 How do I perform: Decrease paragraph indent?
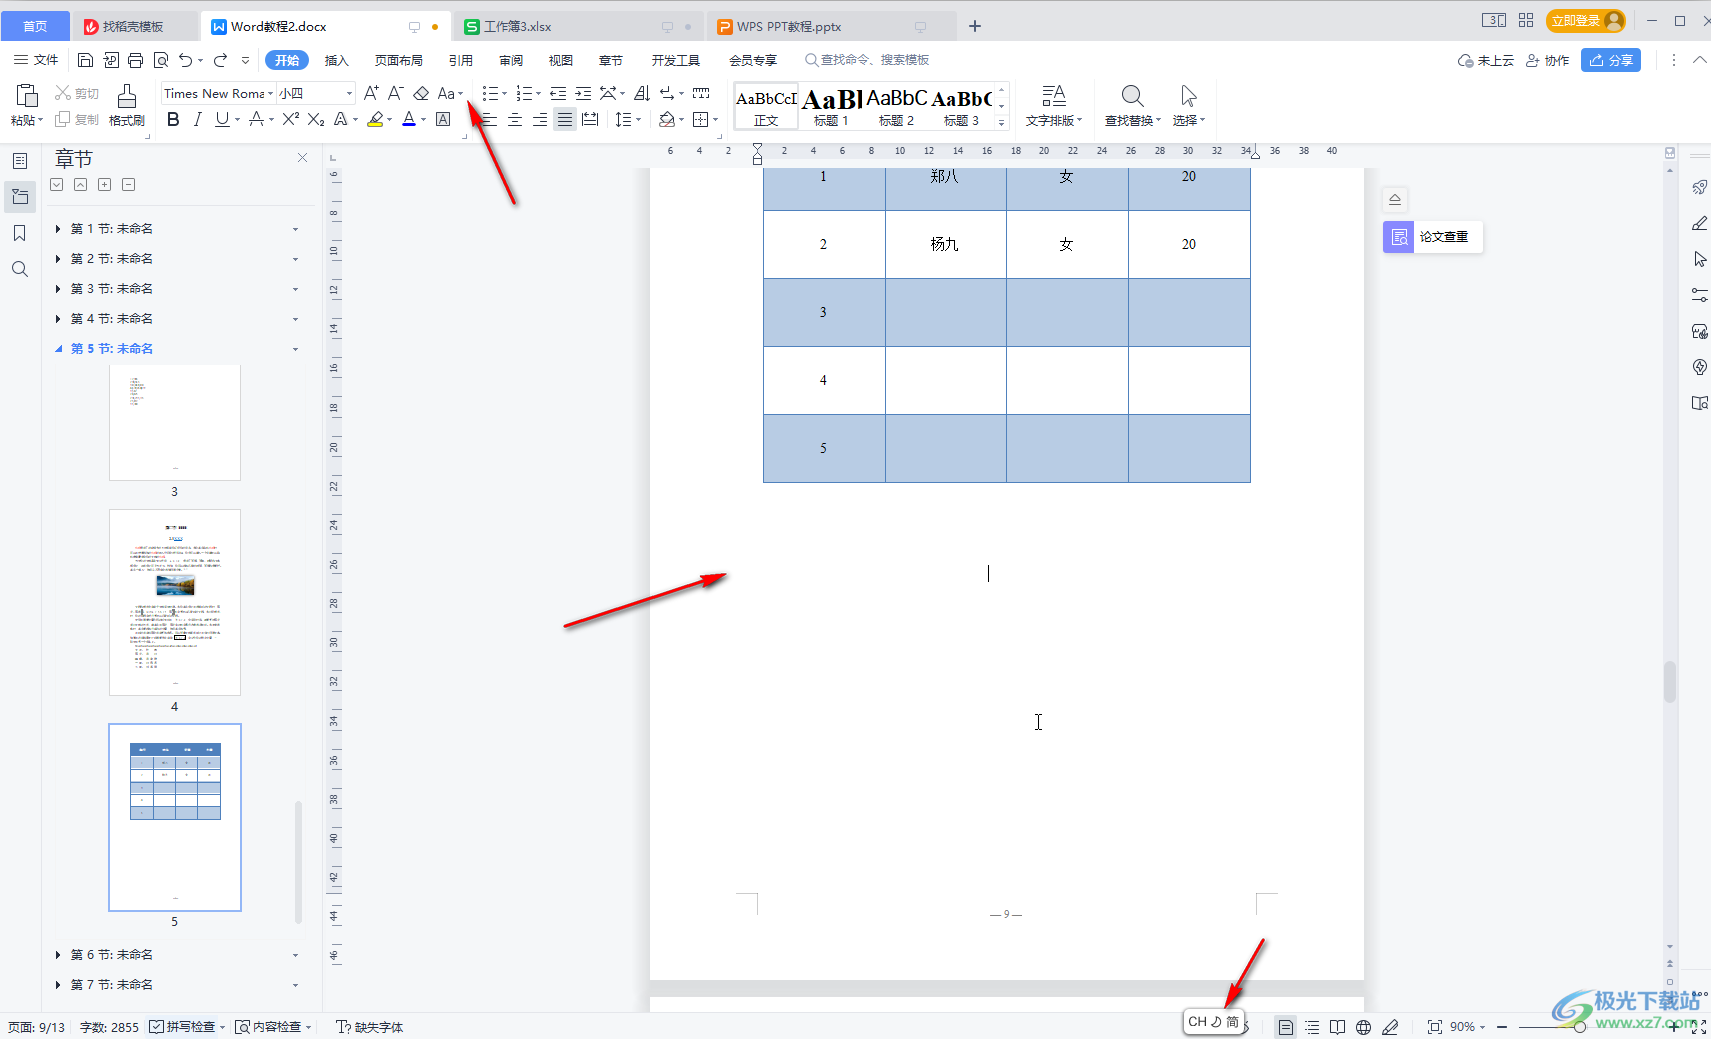(x=558, y=93)
